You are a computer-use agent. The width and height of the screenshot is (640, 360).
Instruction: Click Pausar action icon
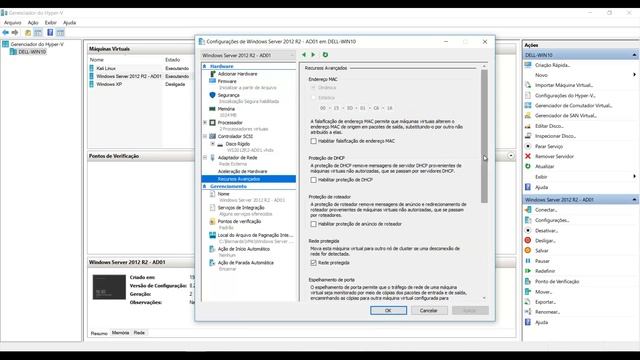tap(528, 261)
